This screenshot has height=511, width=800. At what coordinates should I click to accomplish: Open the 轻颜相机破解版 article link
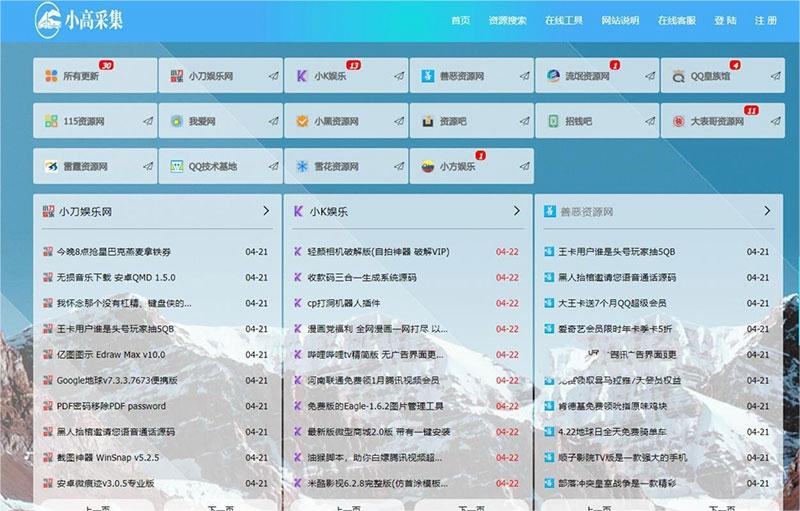(378, 251)
